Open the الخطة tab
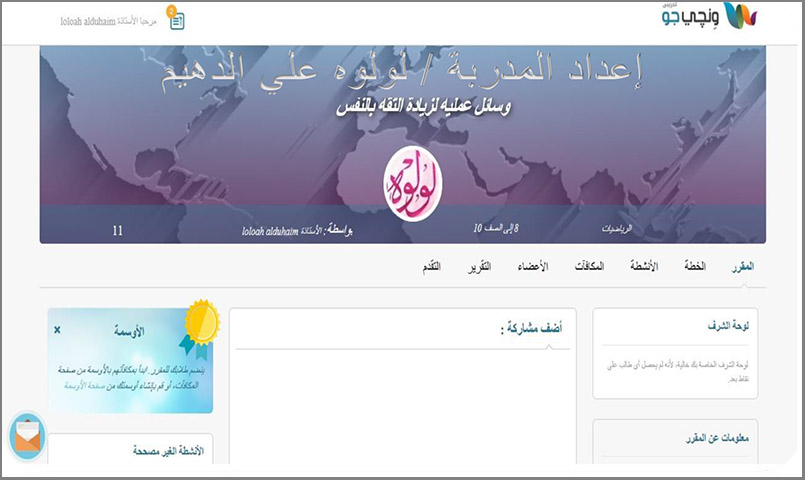805x480 pixels. tap(695, 266)
